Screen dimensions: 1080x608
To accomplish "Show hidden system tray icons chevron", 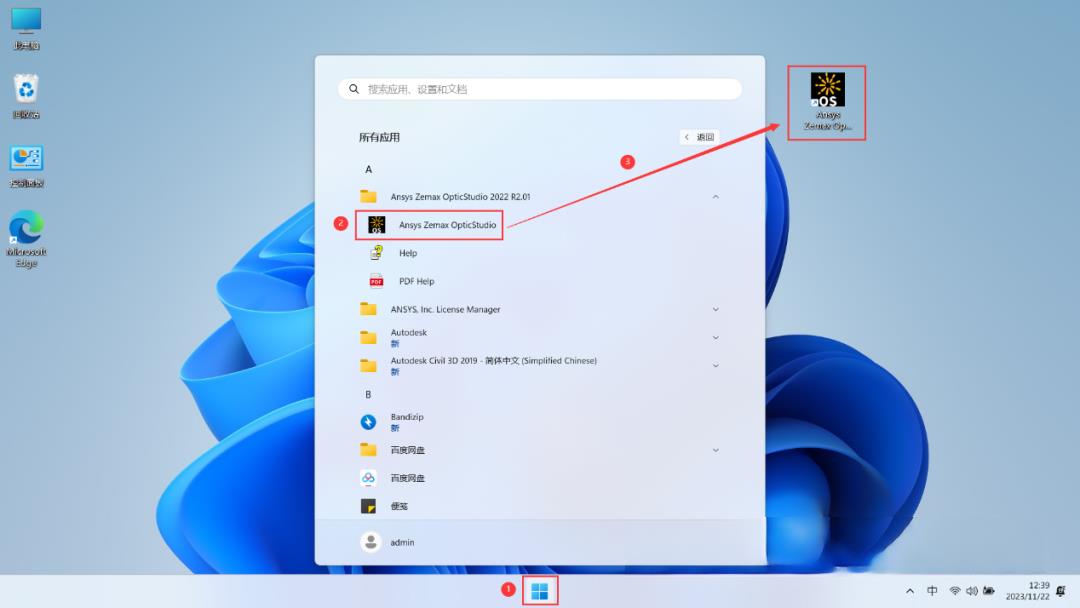I will [910, 591].
